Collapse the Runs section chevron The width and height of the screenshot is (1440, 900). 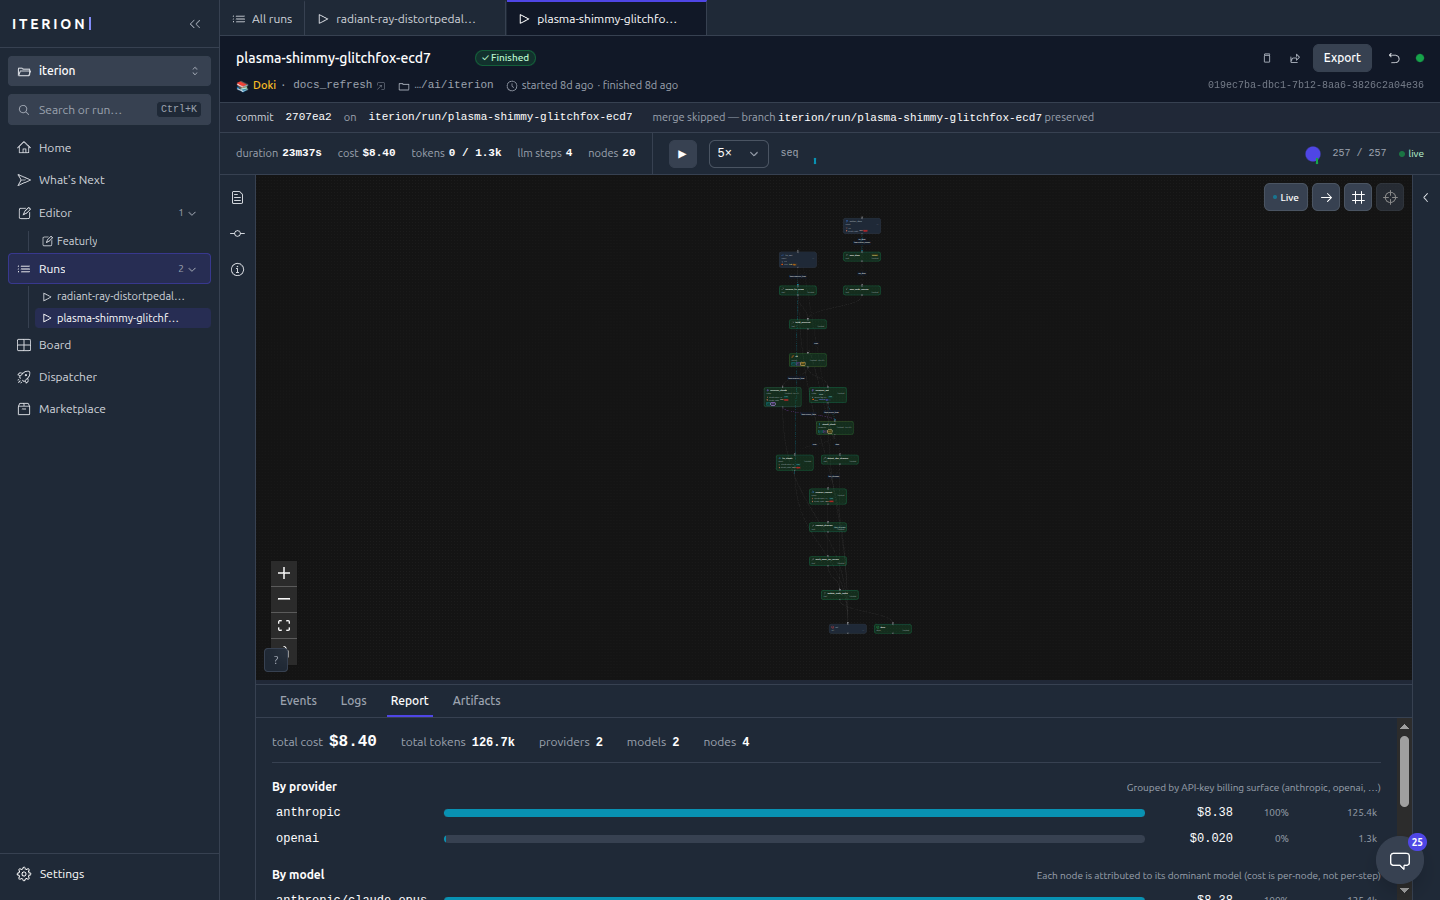point(192,269)
